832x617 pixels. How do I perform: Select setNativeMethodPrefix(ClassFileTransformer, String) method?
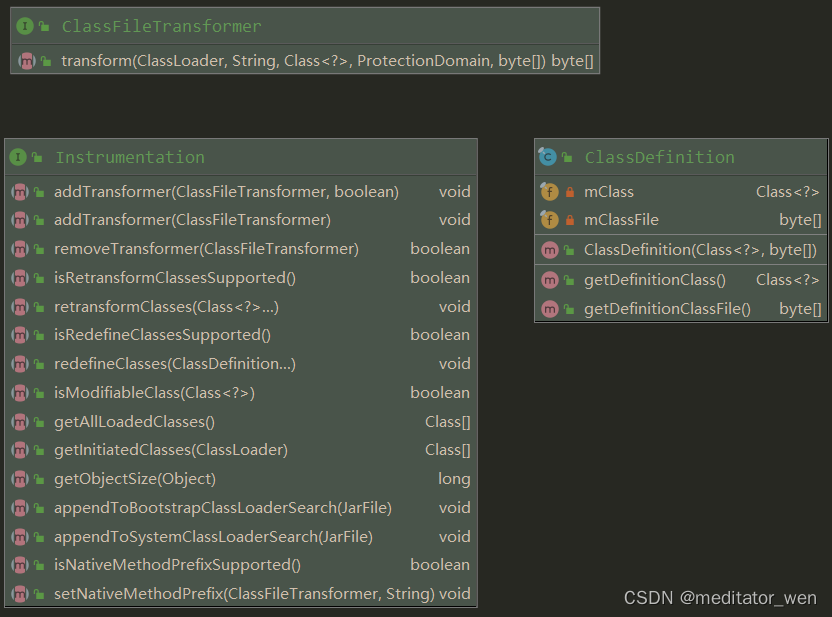[x=245, y=594]
